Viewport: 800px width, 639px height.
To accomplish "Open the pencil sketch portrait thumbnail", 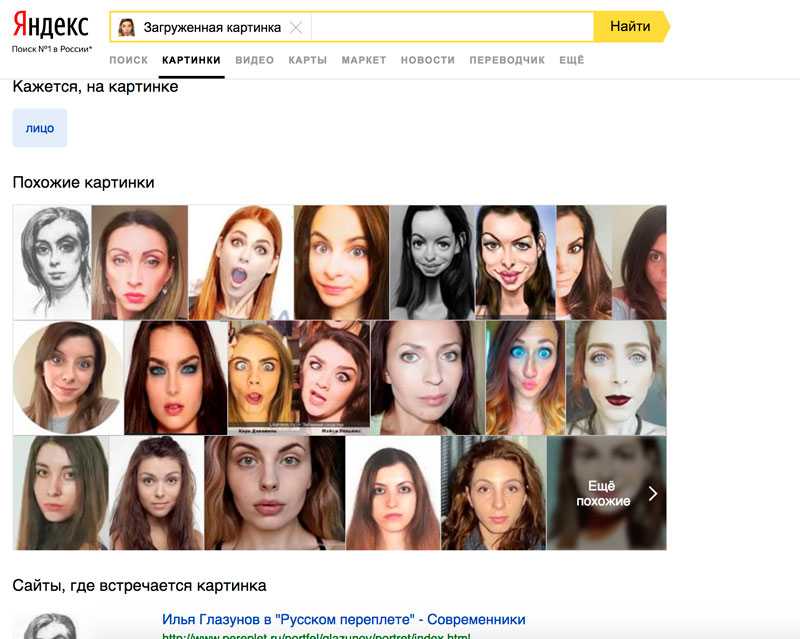I will pos(52,262).
